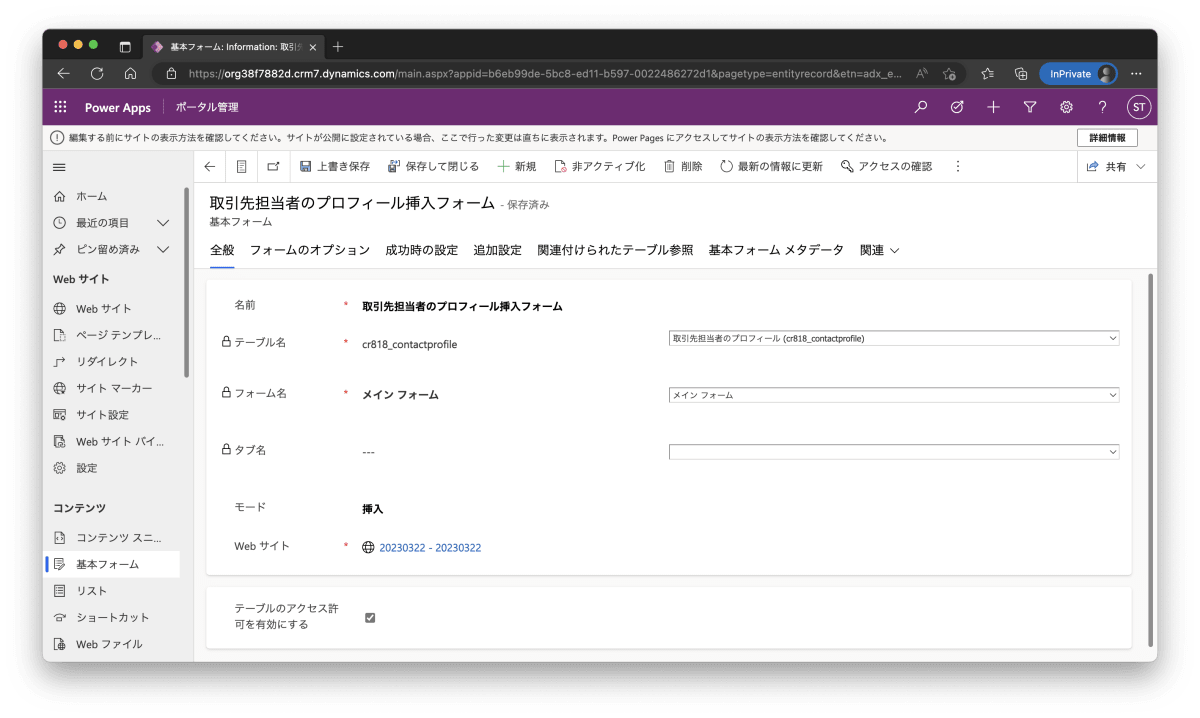Open the task flow target icon in header
The height and width of the screenshot is (718, 1200).
[x=957, y=107]
